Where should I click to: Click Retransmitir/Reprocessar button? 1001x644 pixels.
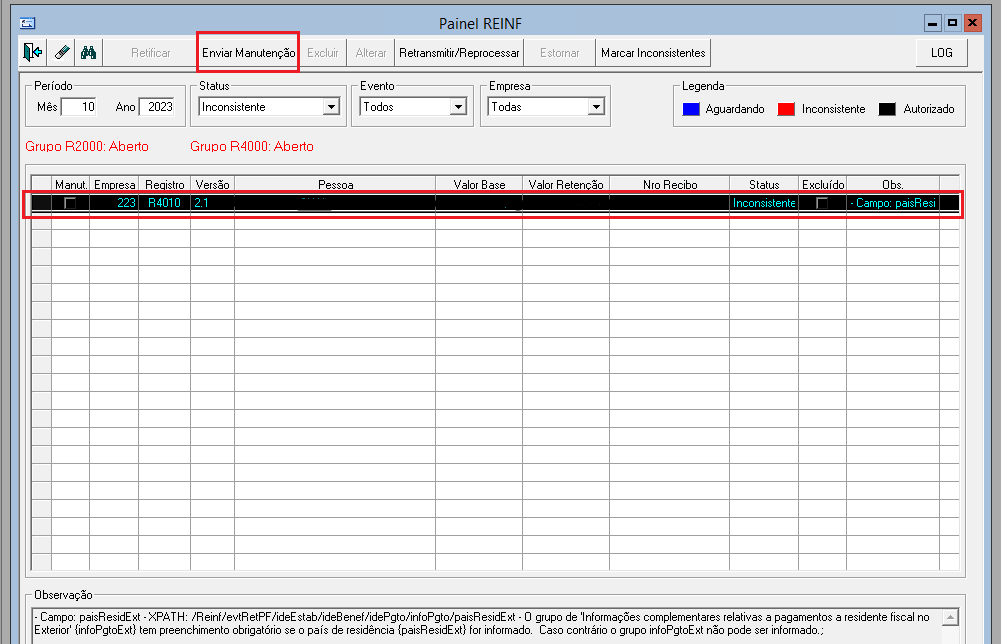point(459,52)
